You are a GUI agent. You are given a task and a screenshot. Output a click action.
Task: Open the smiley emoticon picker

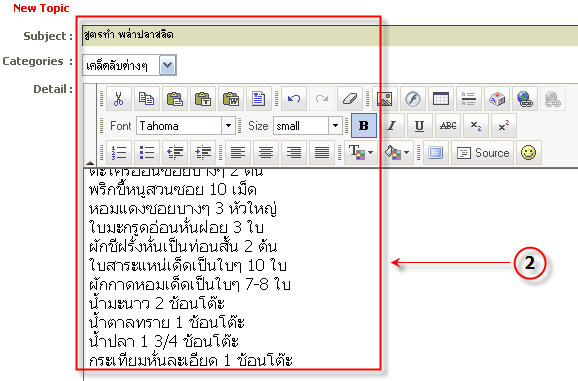529,152
